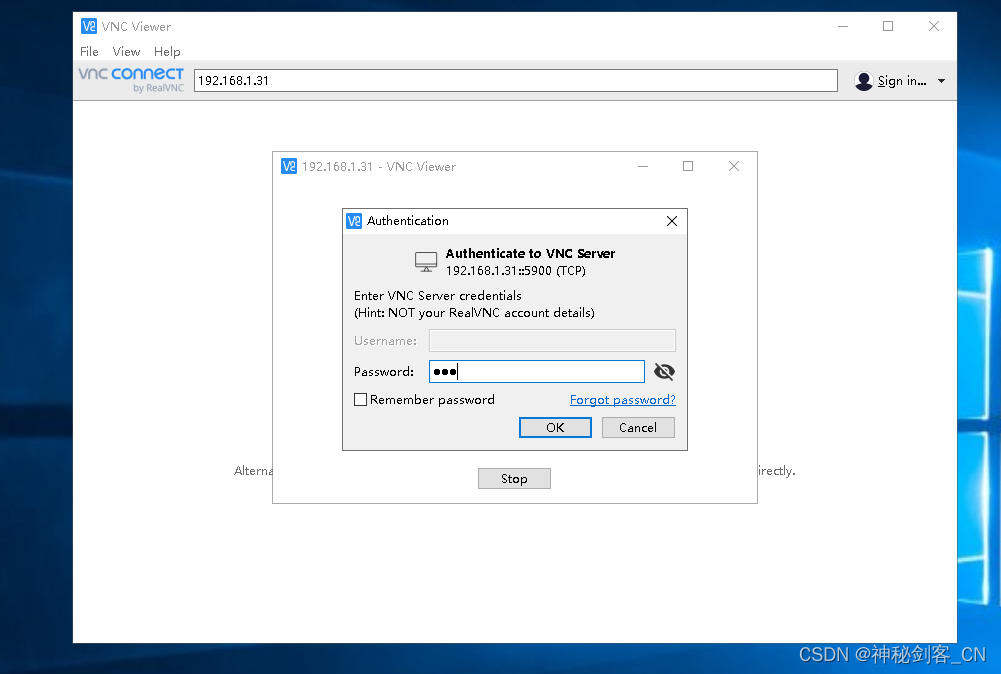Open the Help menu
Image resolution: width=1001 pixels, height=674 pixels.
tap(167, 52)
